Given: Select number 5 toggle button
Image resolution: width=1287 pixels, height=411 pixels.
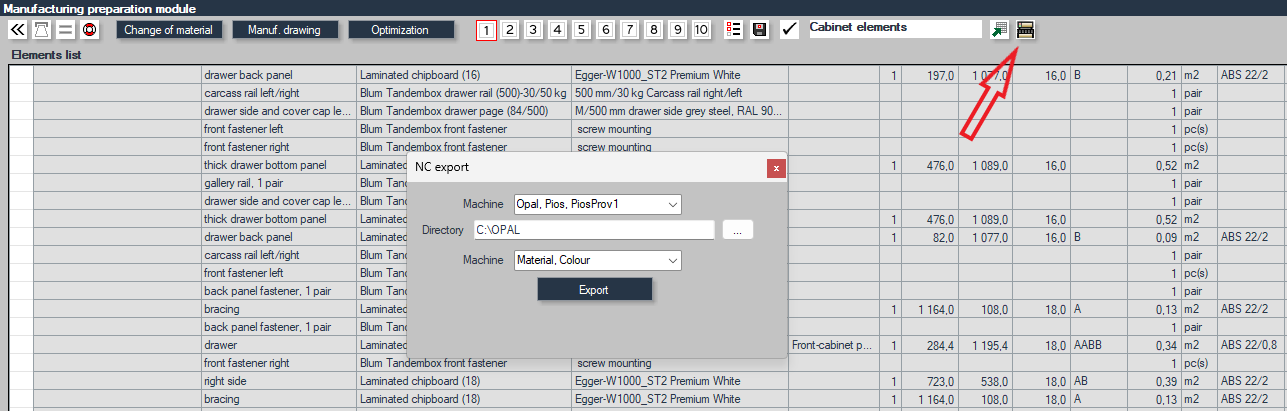Looking at the screenshot, I should (x=581, y=30).
